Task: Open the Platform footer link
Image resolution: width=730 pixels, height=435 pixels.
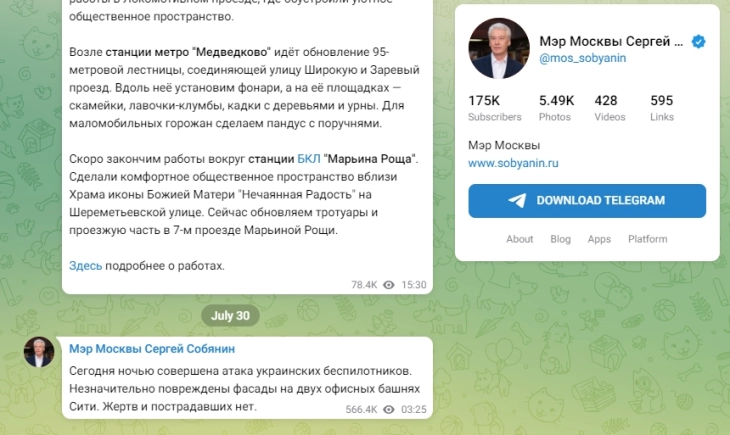Action: pos(648,239)
